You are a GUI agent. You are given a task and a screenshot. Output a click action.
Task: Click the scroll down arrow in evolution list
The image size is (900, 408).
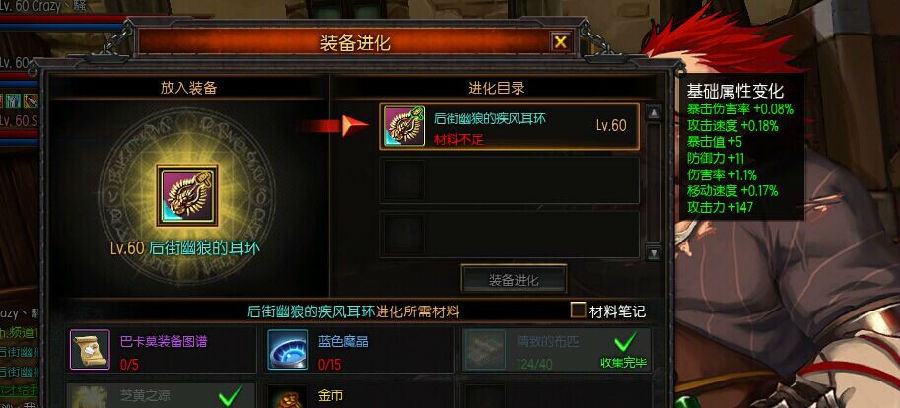(x=653, y=252)
